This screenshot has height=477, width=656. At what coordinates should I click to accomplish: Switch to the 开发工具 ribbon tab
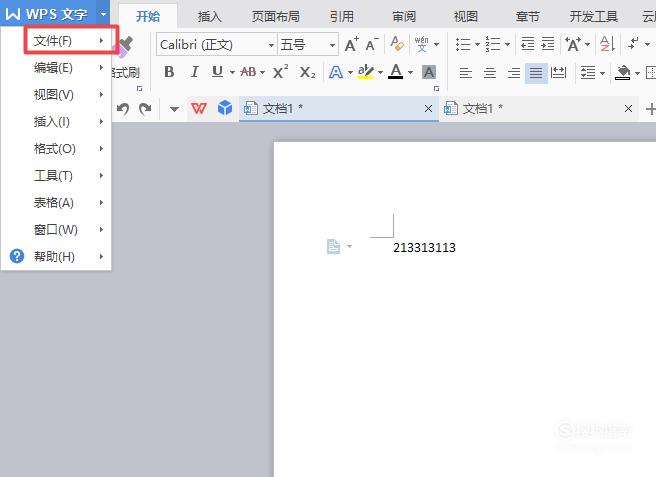(594, 16)
